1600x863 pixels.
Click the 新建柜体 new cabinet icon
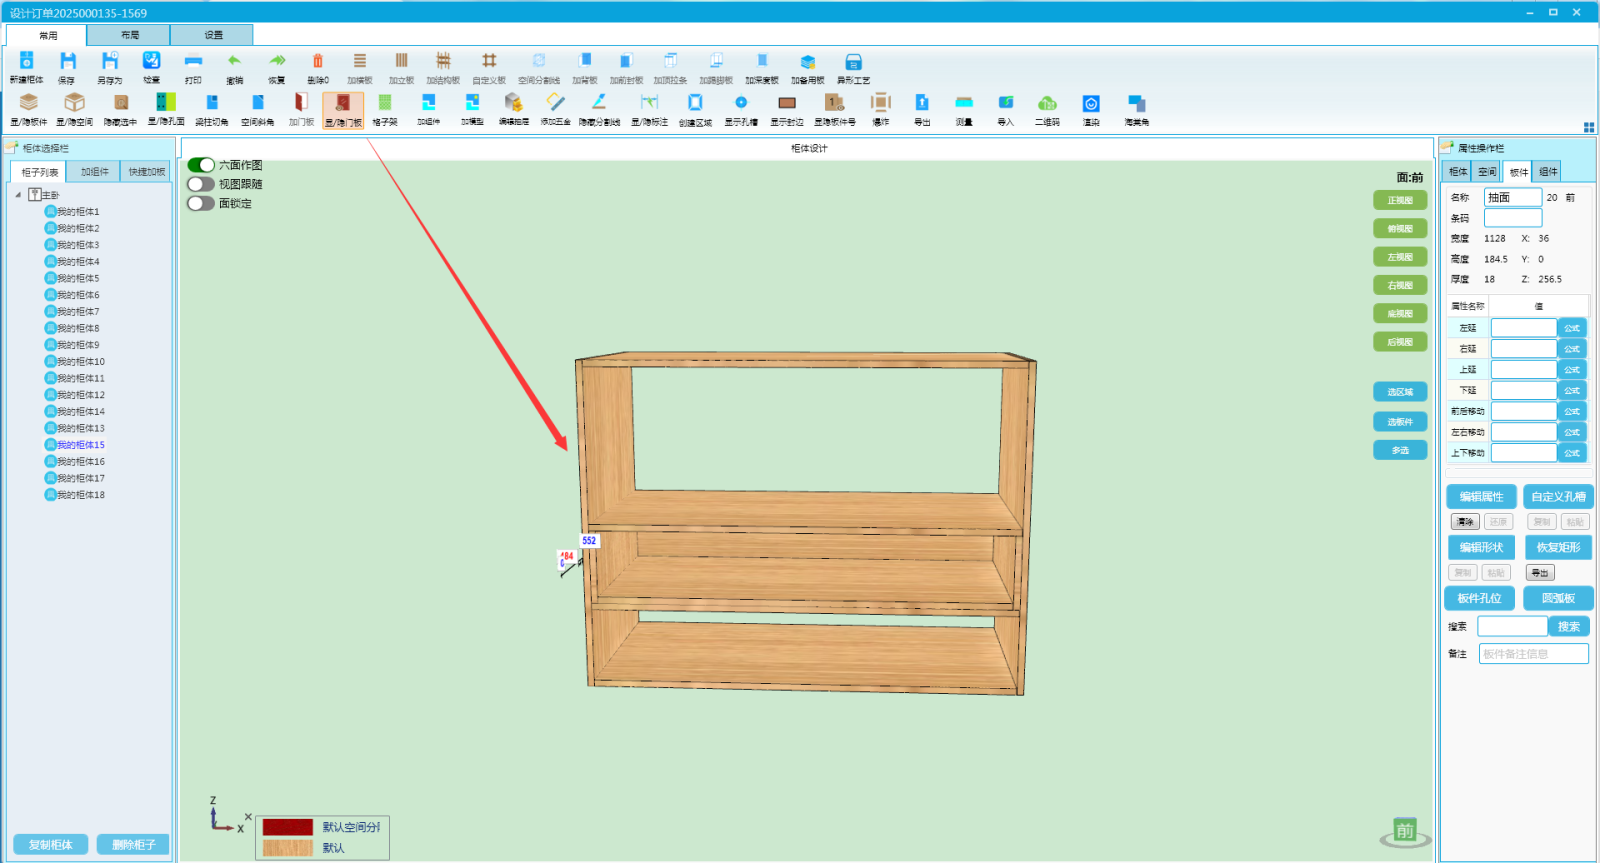point(27,61)
